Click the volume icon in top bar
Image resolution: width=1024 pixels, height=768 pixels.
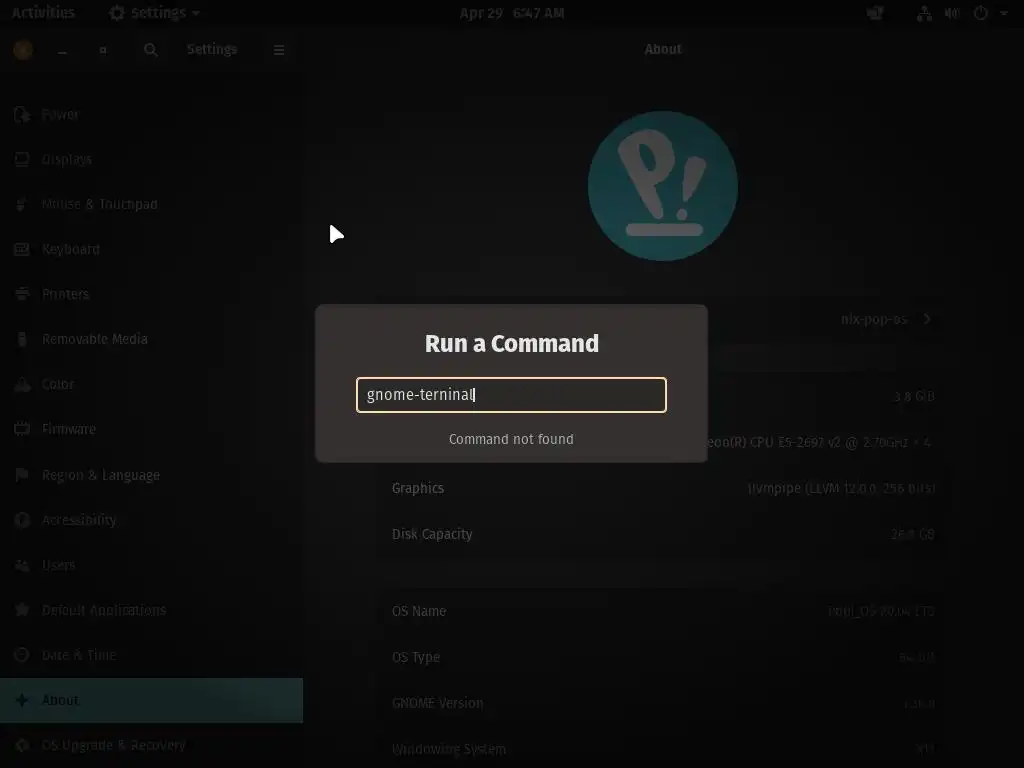click(x=952, y=13)
